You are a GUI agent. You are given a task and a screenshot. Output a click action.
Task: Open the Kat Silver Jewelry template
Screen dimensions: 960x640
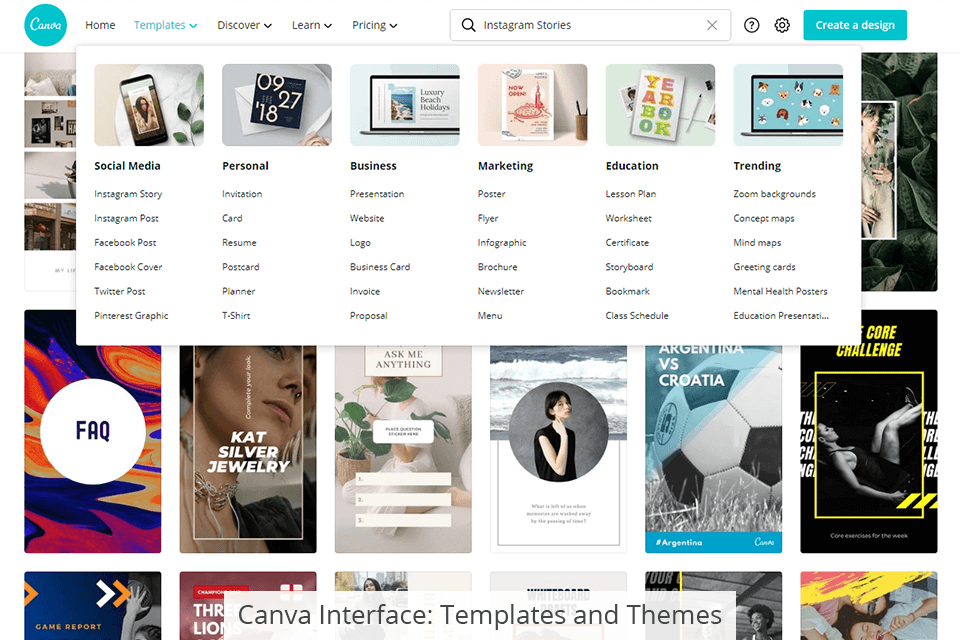click(248, 449)
